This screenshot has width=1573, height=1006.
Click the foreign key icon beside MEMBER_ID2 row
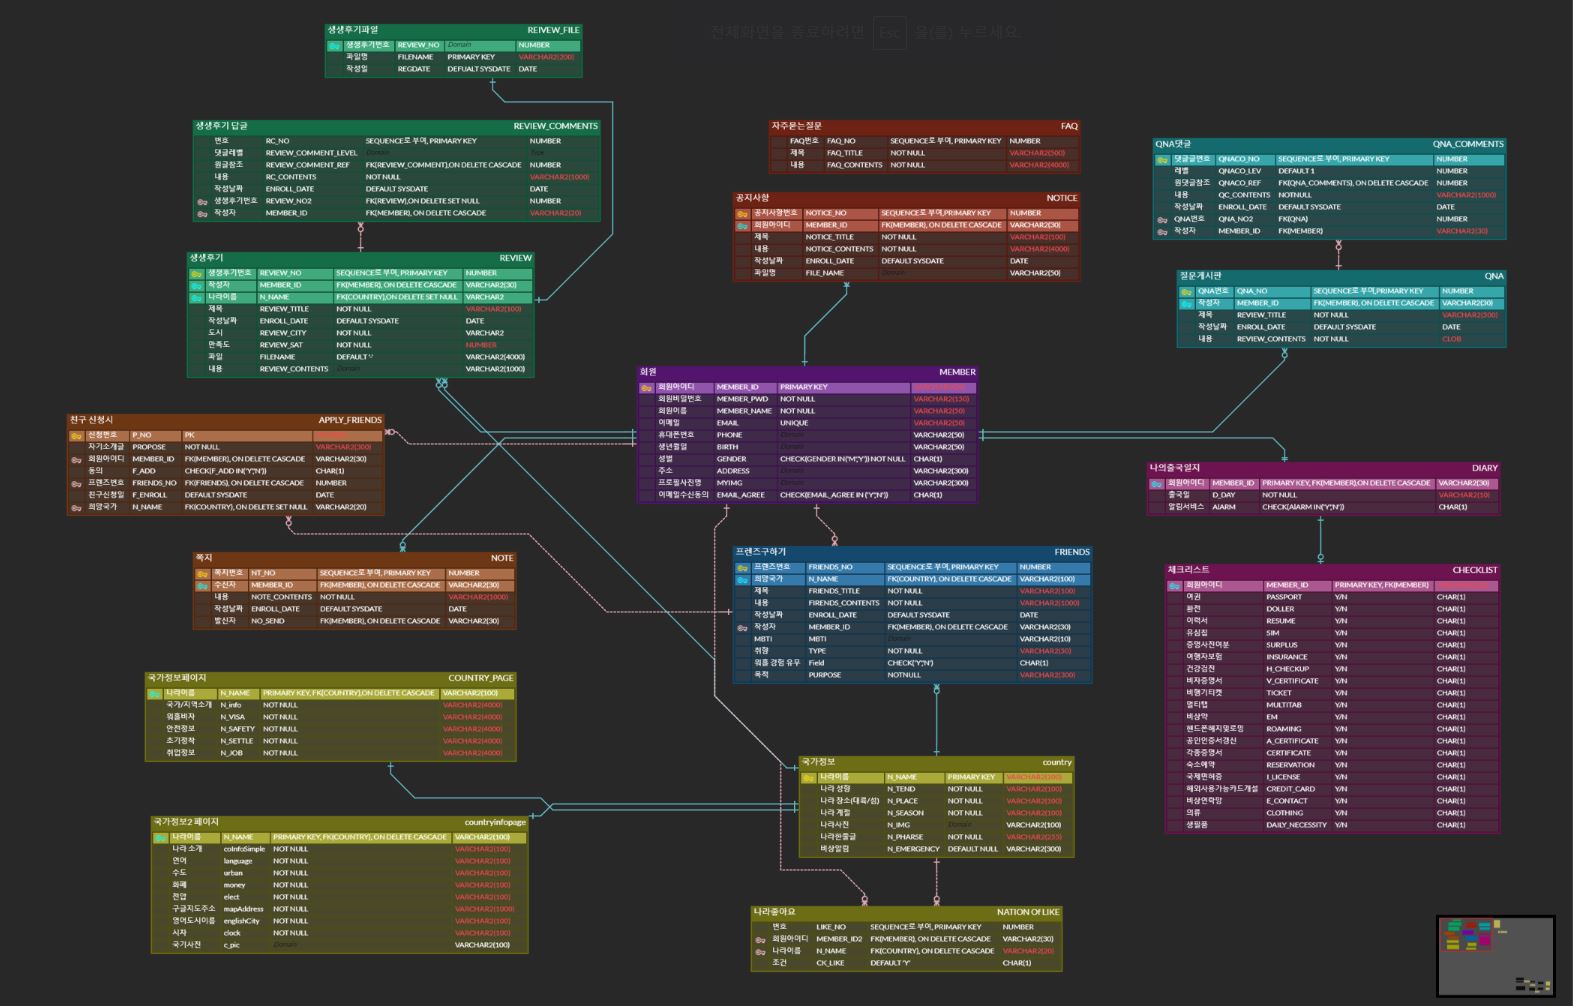tap(760, 940)
